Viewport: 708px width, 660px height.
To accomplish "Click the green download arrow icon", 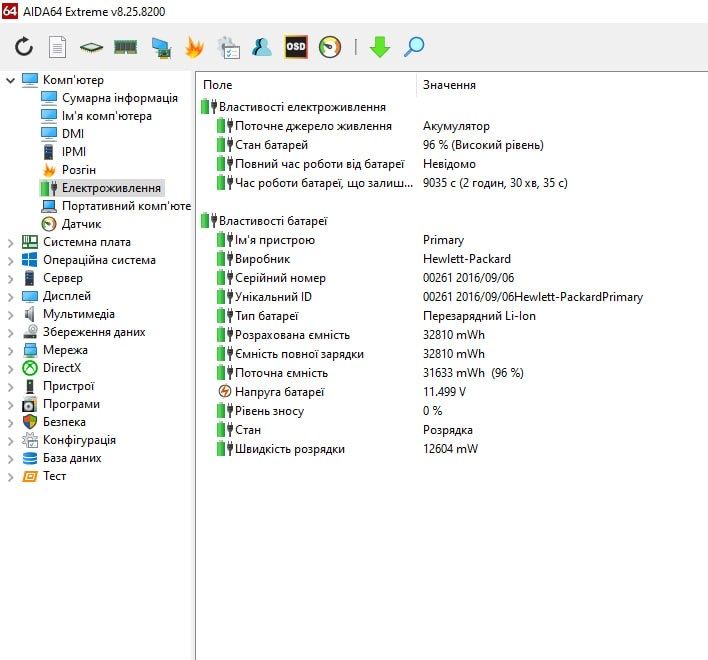I will click(380, 47).
